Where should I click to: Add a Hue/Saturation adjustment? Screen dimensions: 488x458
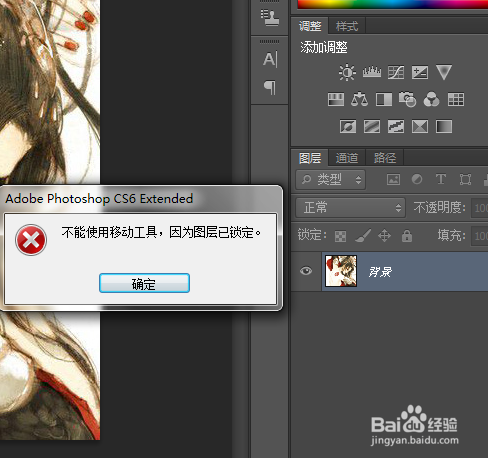coord(336,99)
